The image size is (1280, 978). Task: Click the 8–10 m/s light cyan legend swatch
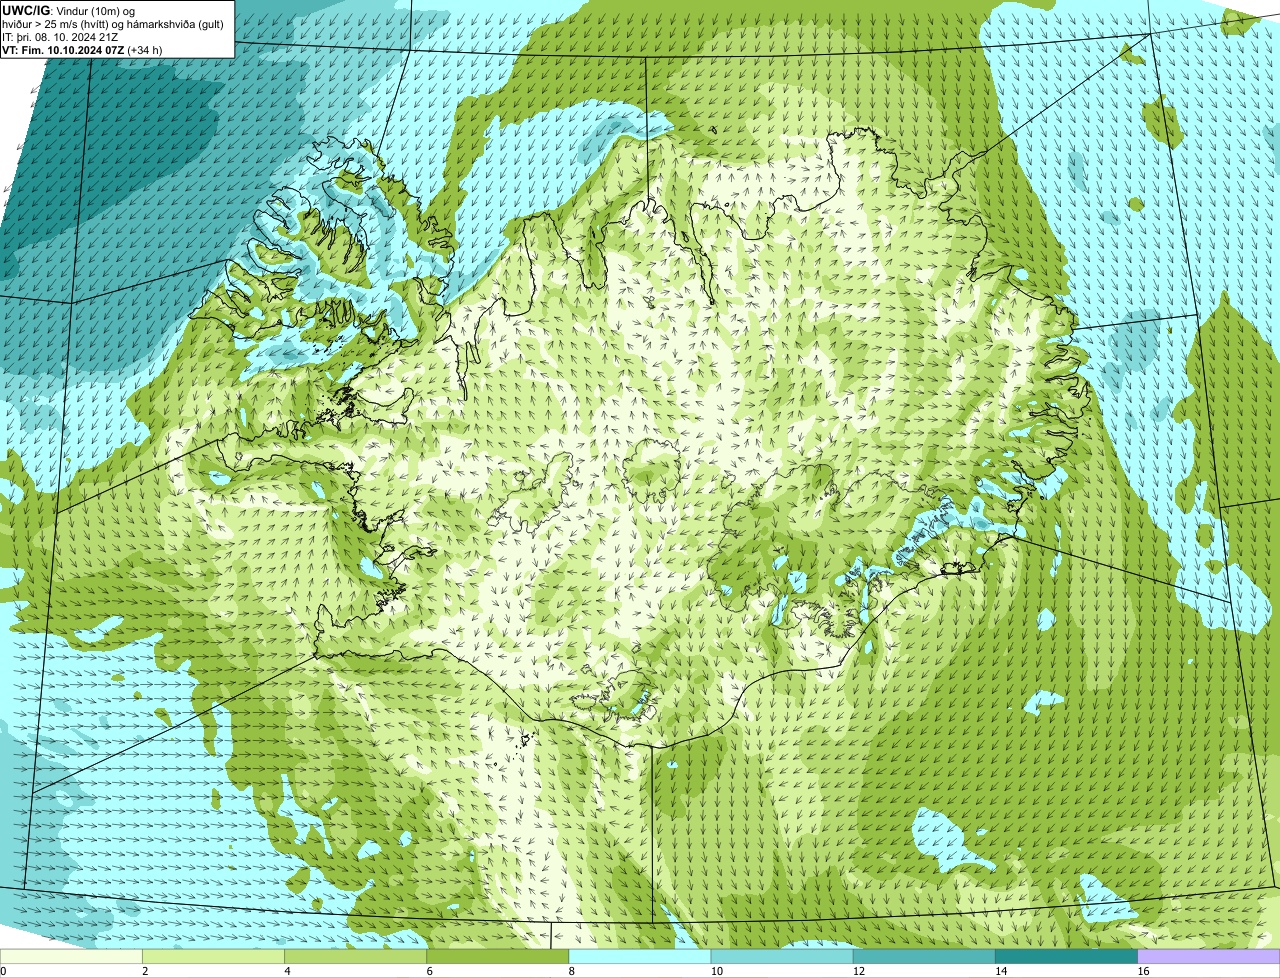coord(640,956)
